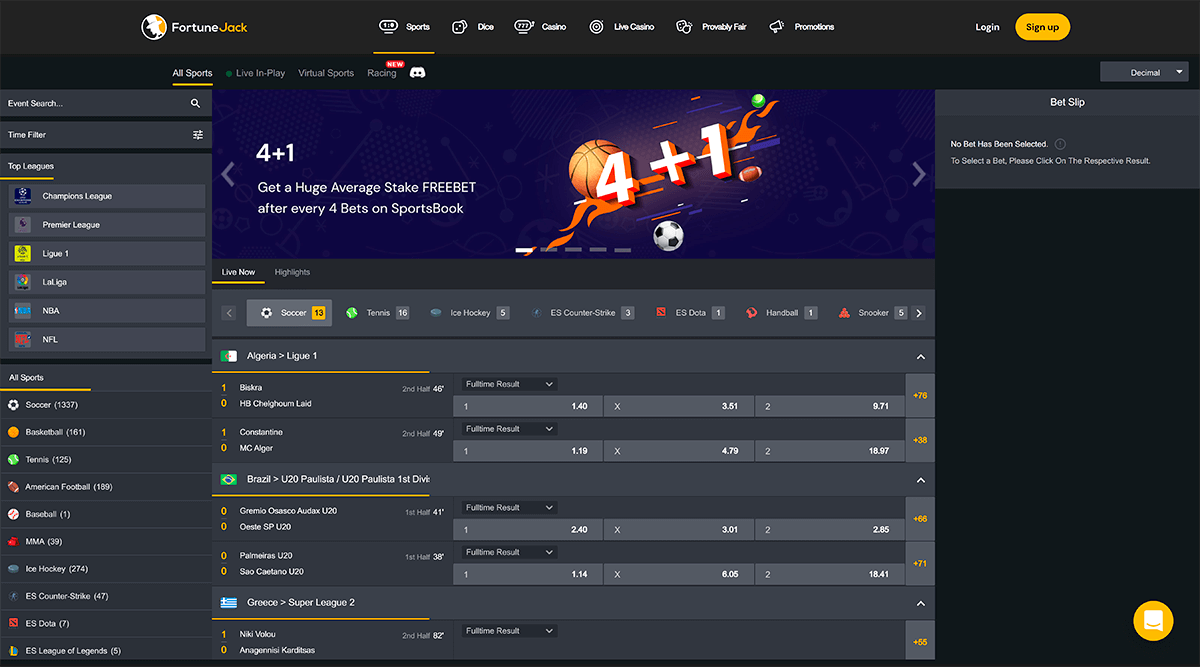The image size is (1200, 667).
Task: Open Basketball (161) in All Sports
Action: coord(105,432)
